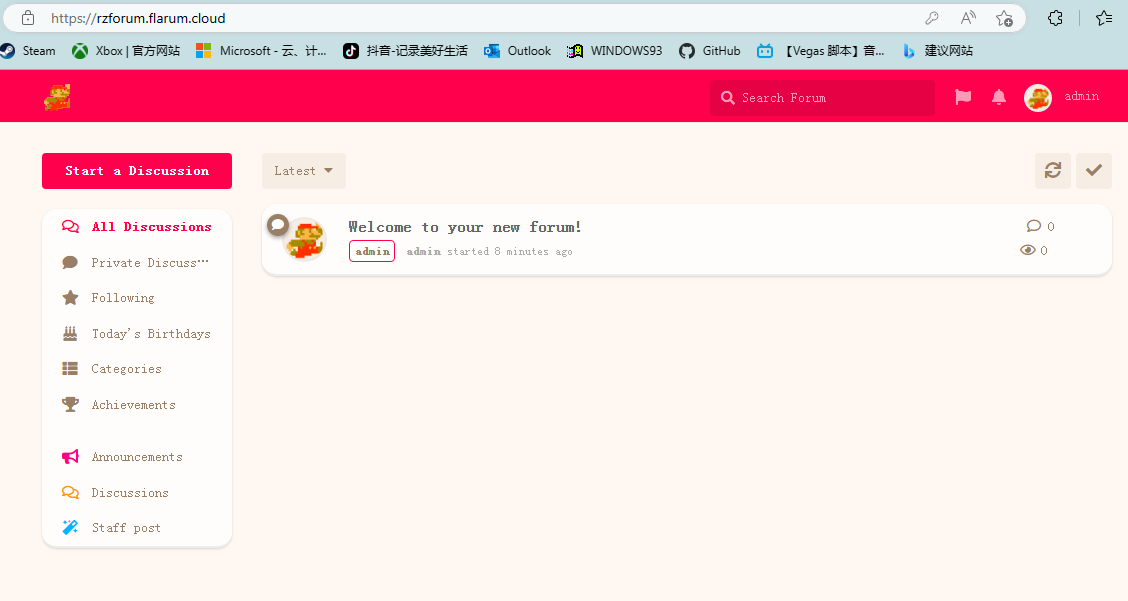The height and width of the screenshot is (601, 1128).
Task: Click the browser extensions puzzle icon
Action: pyautogui.click(x=1055, y=18)
